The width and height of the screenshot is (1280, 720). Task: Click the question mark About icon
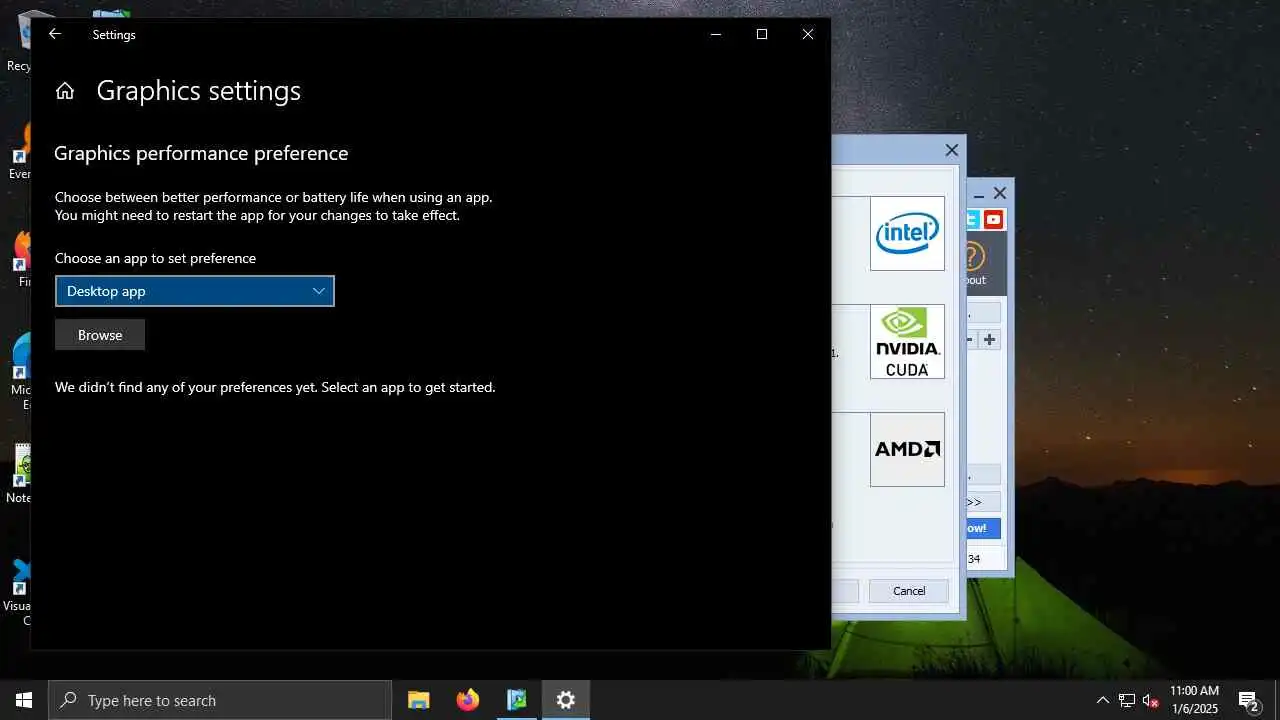[x=973, y=256]
